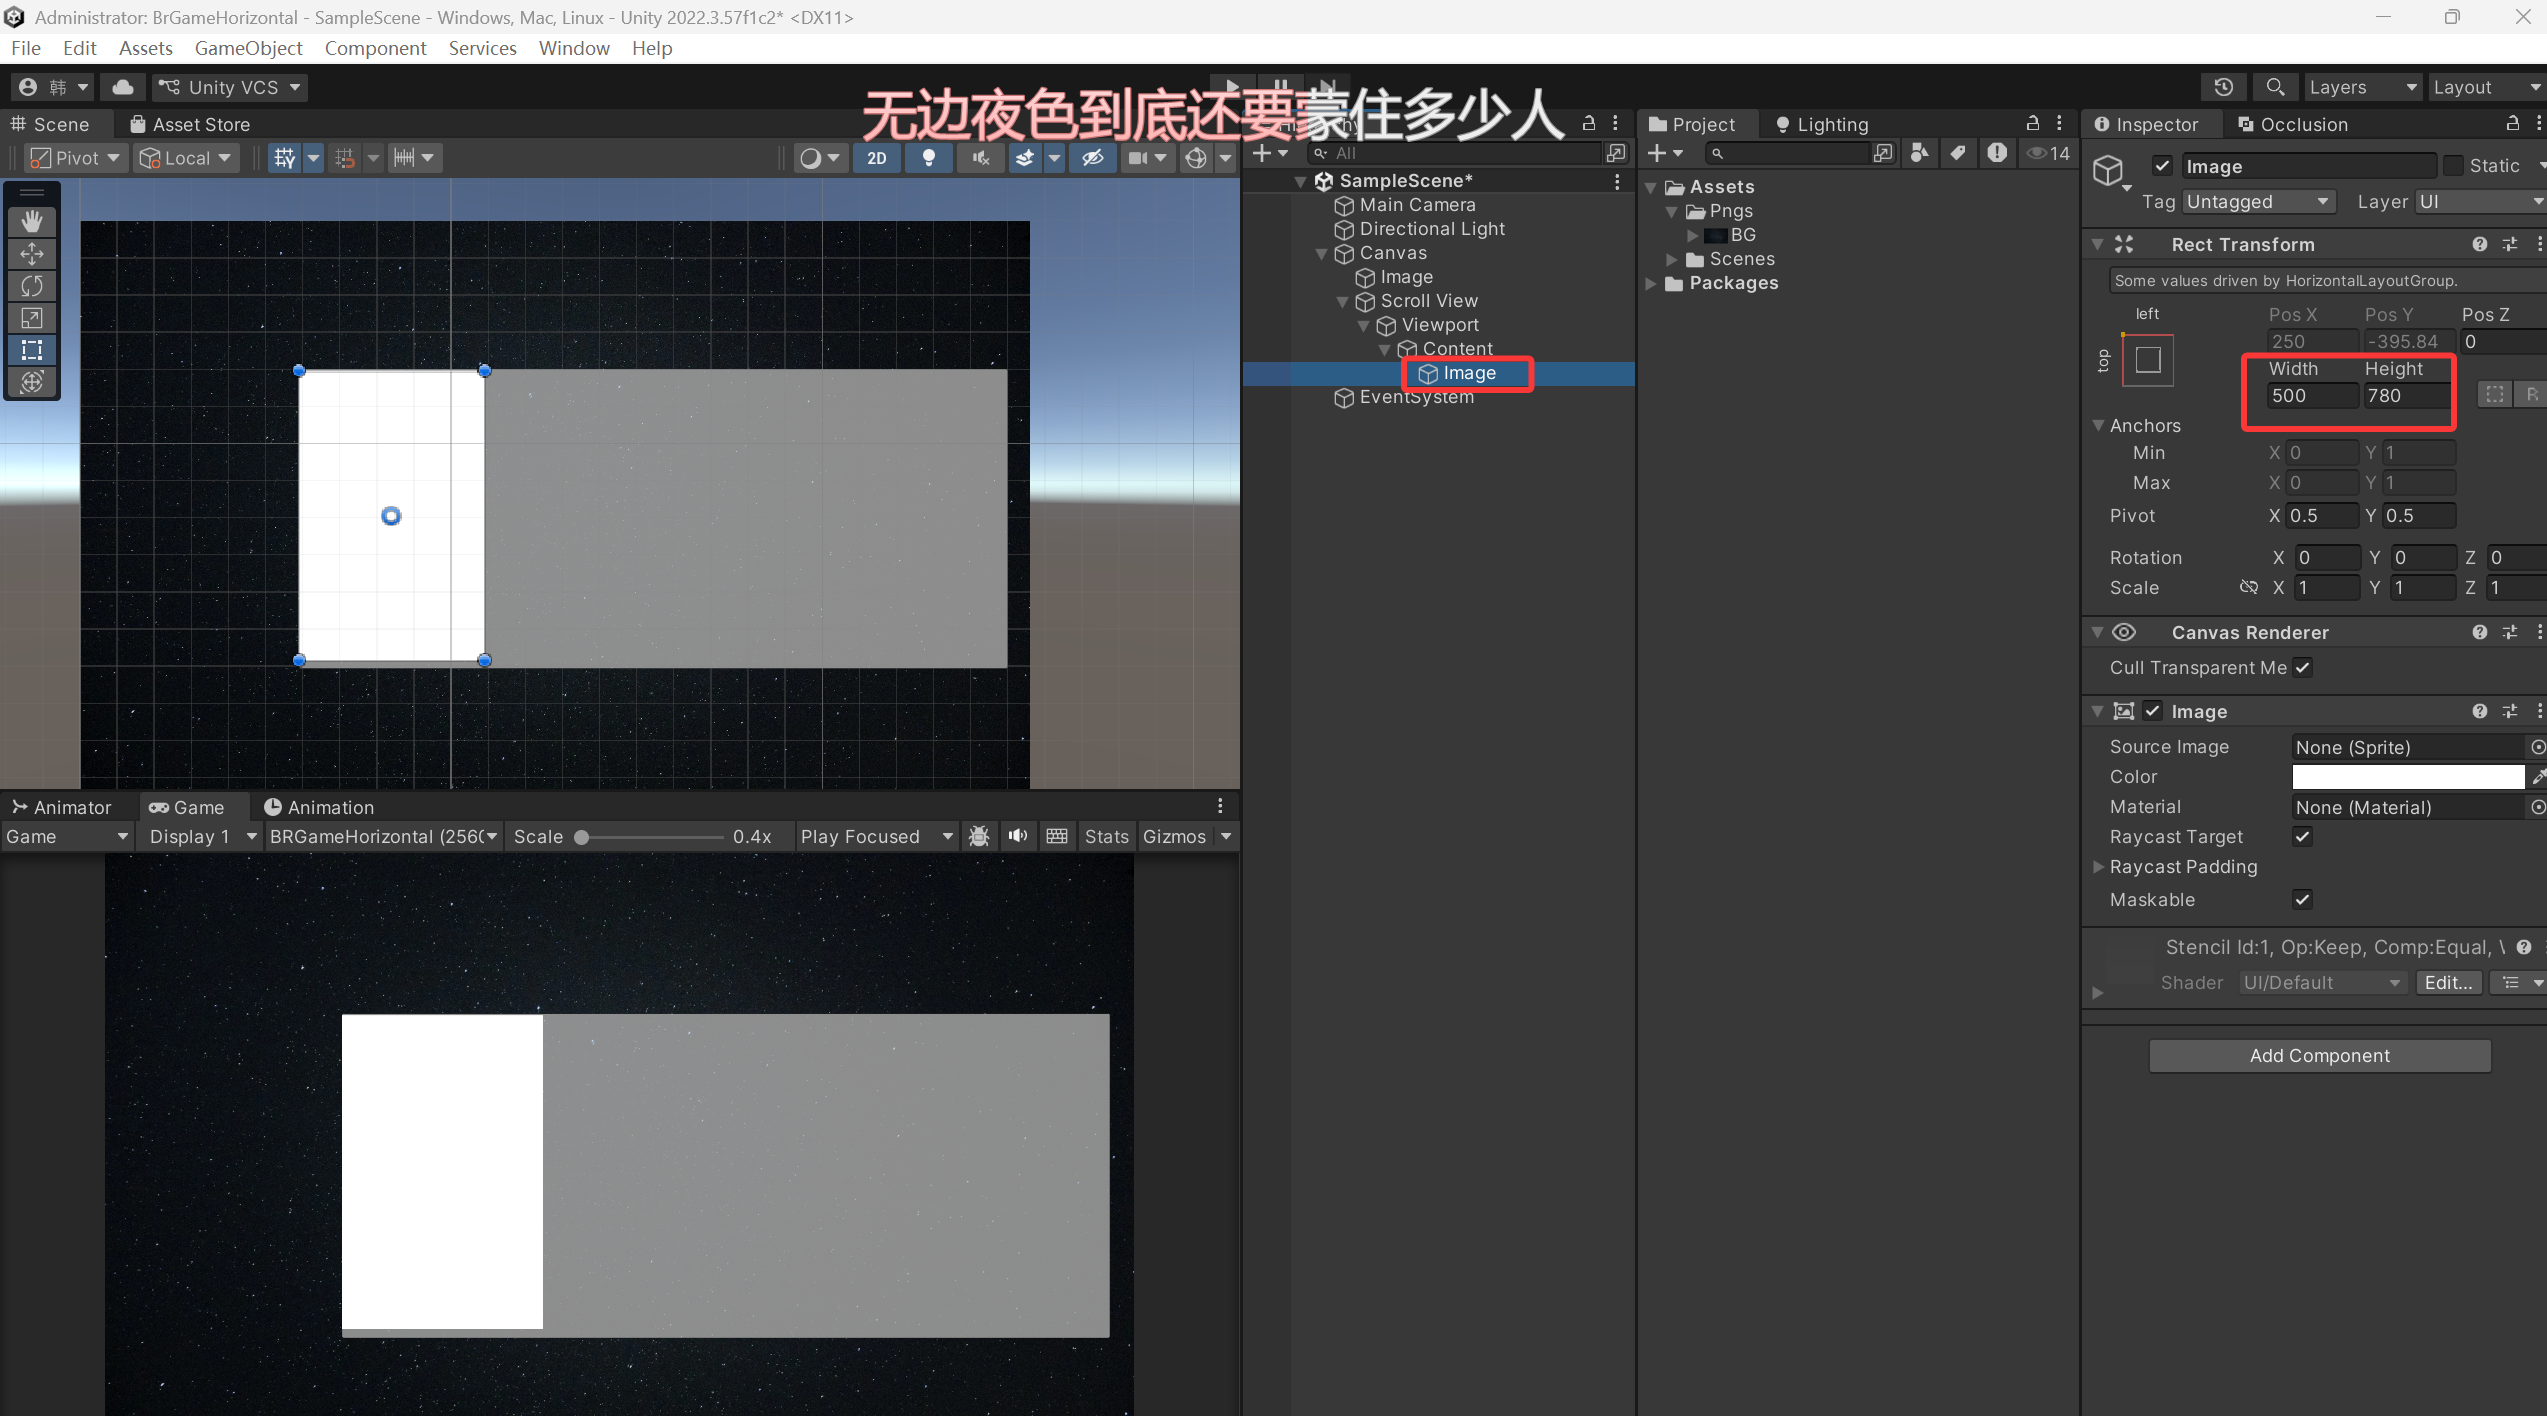Click the Pause button
The image size is (2547, 1416).
coord(1280,86)
